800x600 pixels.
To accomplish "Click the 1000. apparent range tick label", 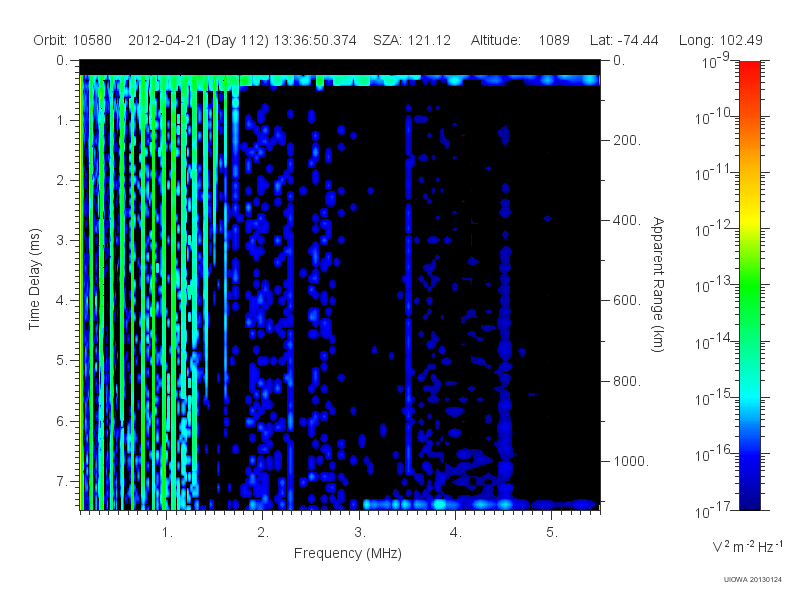I will pos(631,461).
